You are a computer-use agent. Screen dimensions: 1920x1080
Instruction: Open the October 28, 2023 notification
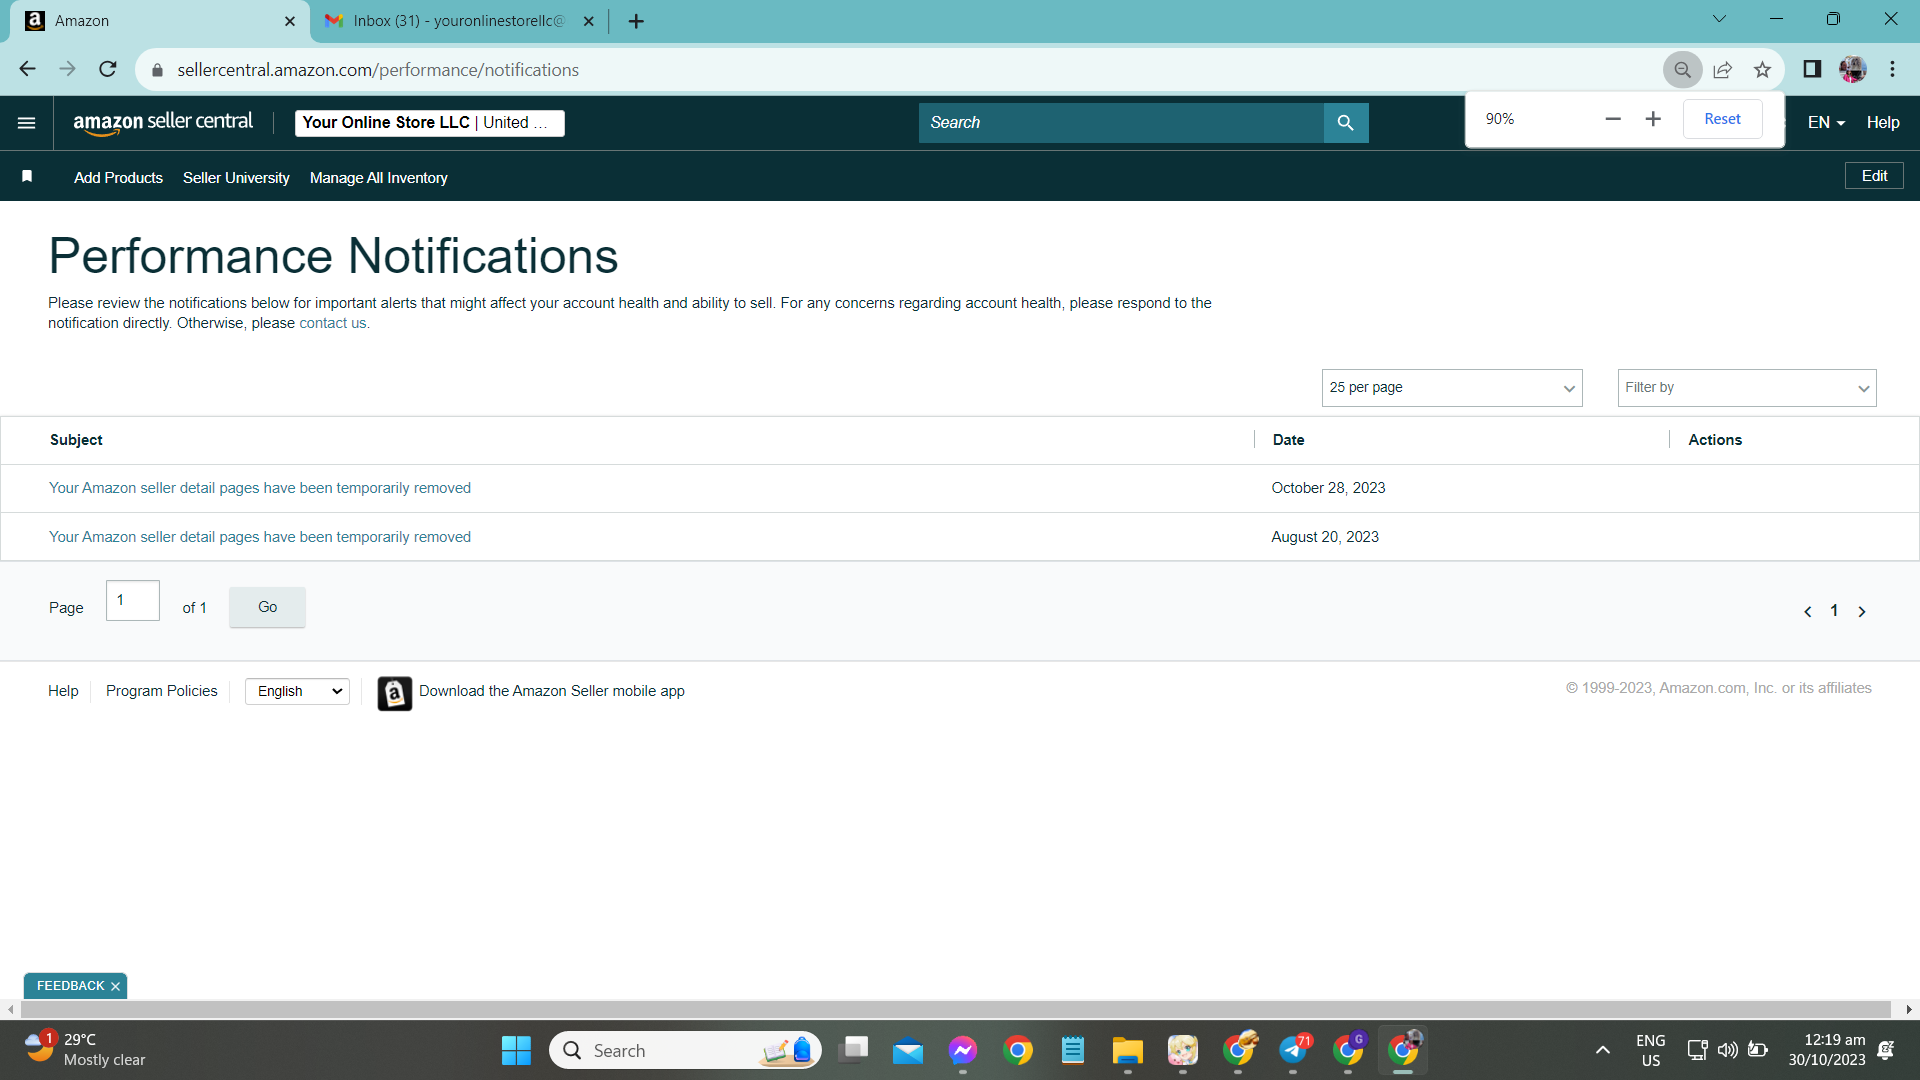(x=260, y=488)
